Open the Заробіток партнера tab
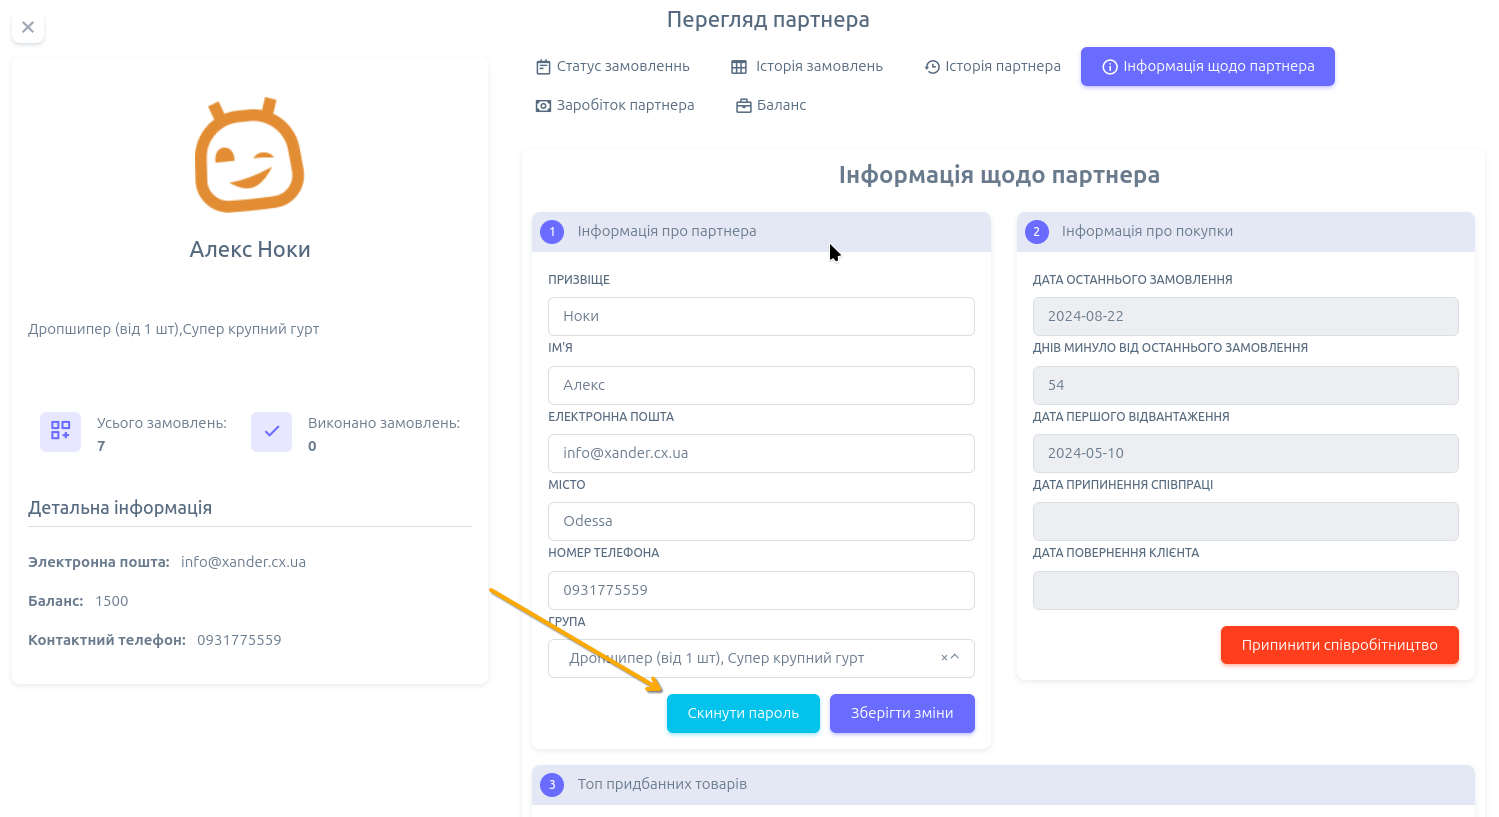 614,105
